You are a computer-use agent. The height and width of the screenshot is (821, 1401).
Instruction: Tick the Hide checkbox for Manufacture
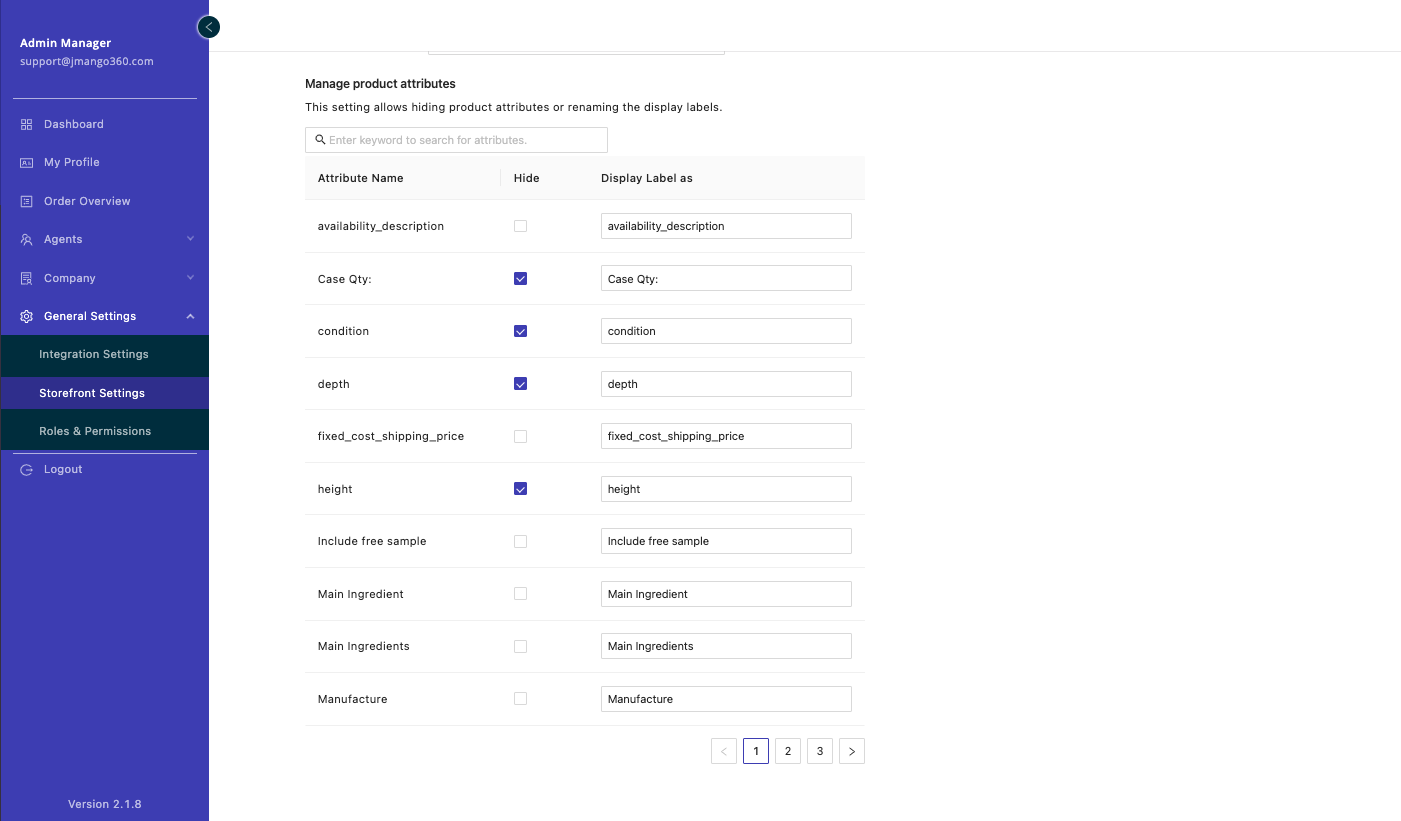tap(520, 699)
